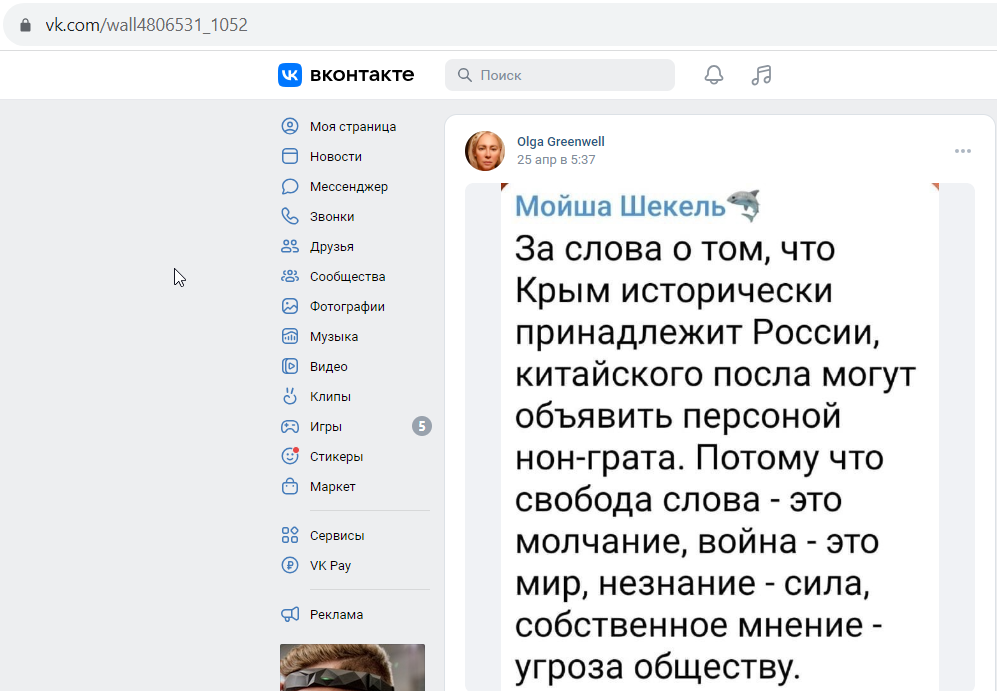This screenshot has height=691, width=997.
Task: Click the VK logo icon
Action: [x=290, y=75]
